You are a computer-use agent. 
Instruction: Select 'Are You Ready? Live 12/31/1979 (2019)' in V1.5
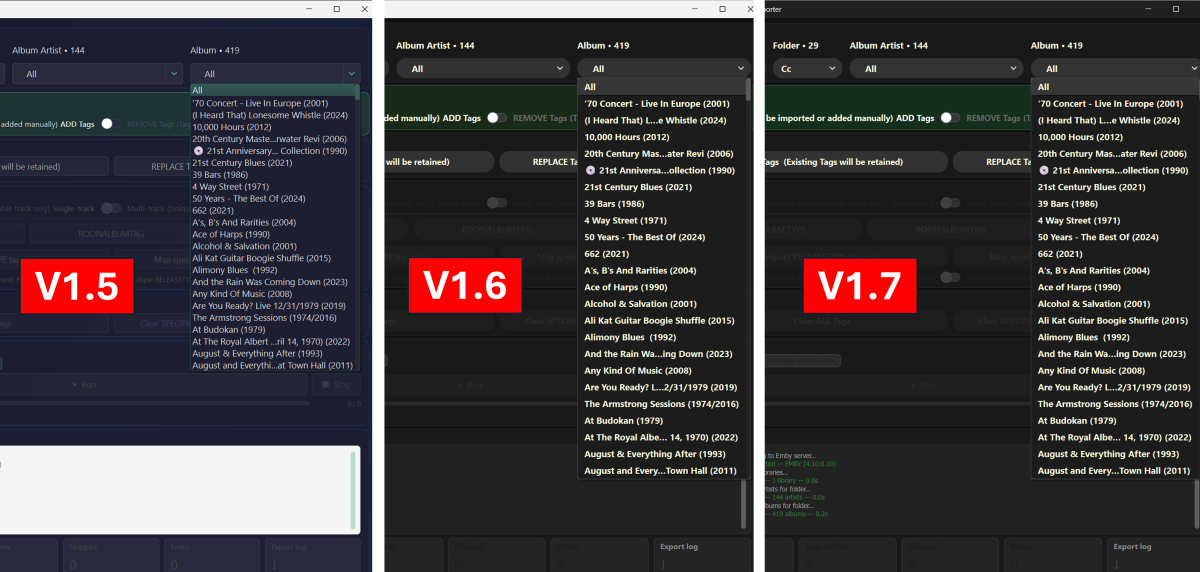273,305
